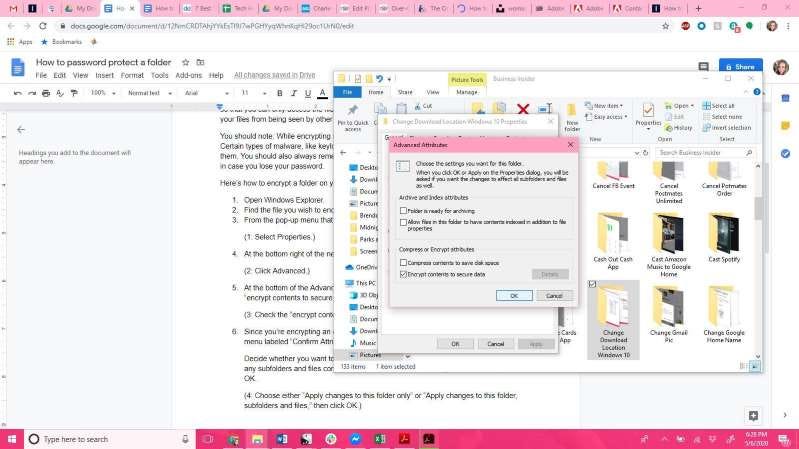
Task: Expand Easy access dropdown in Explorer
Action: tap(606, 117)
